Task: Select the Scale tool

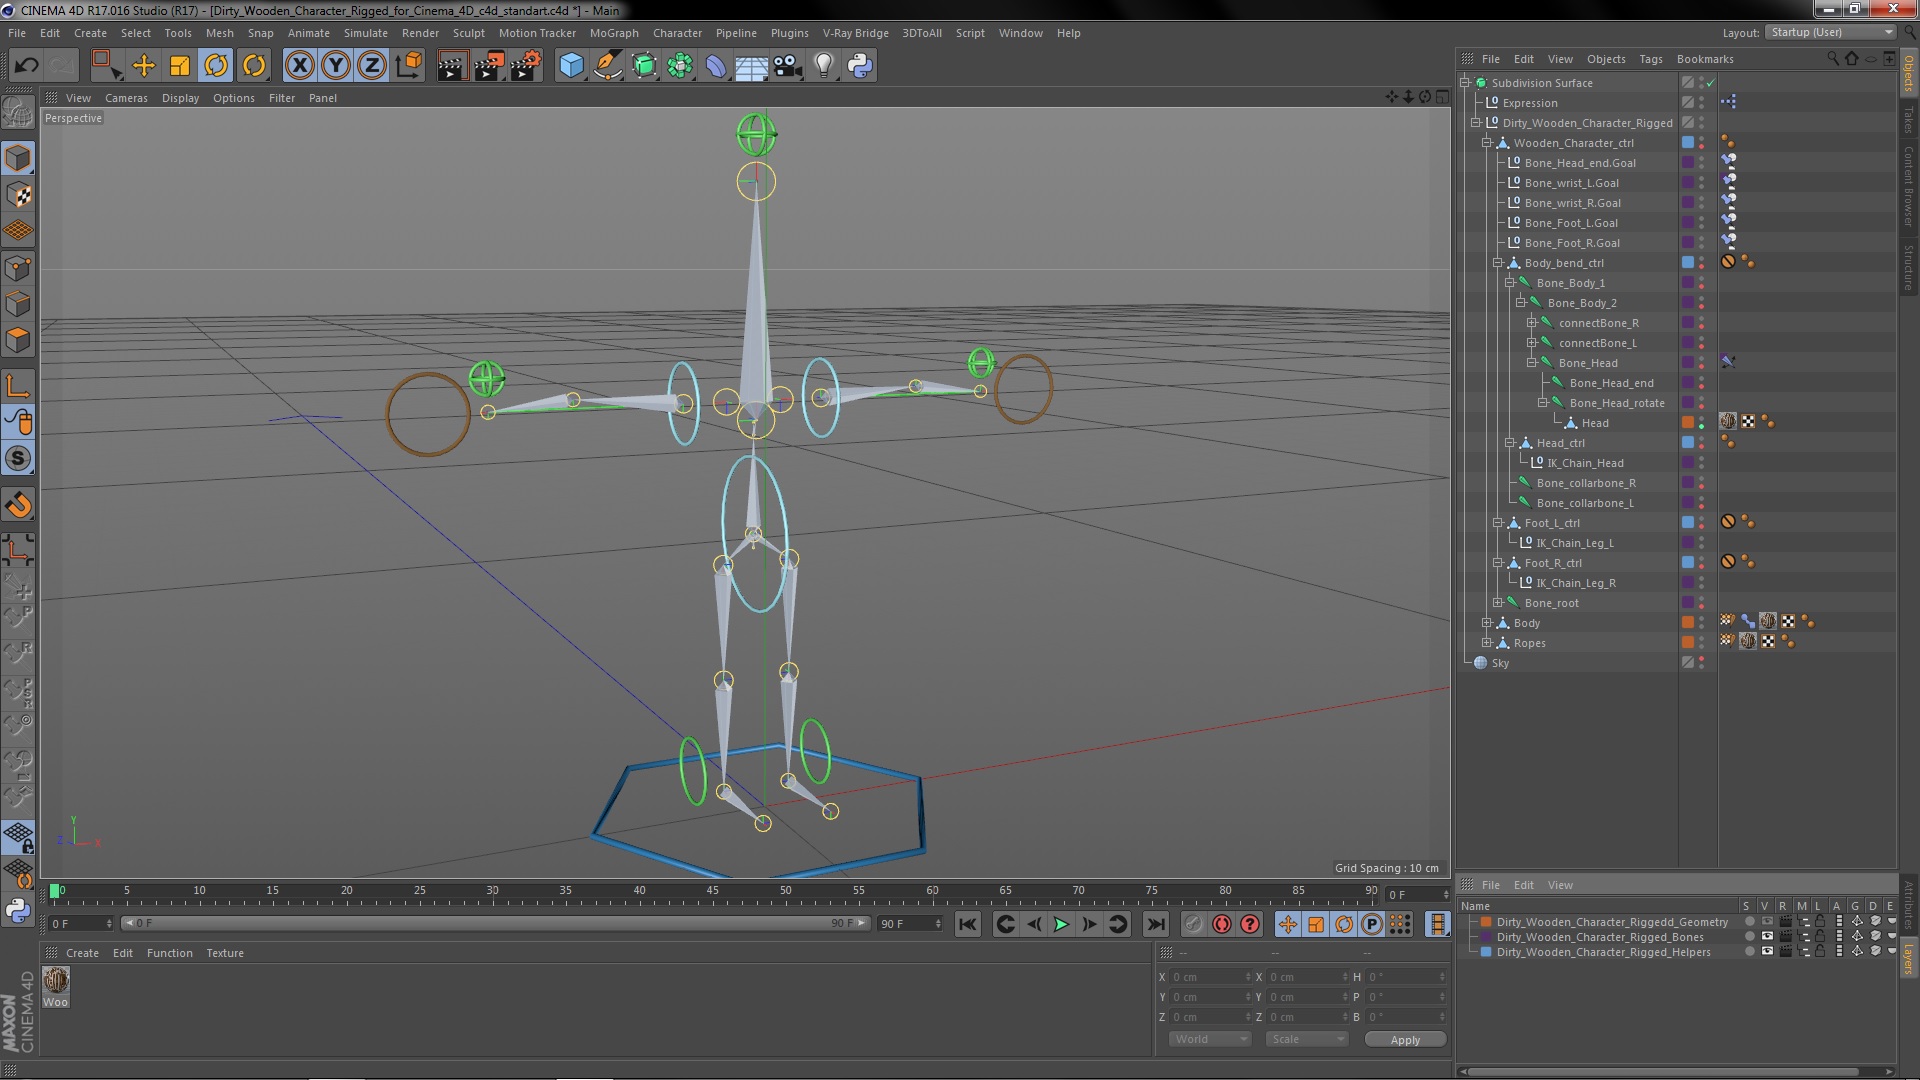Action: pyautogui.click(x=180, y=66)
